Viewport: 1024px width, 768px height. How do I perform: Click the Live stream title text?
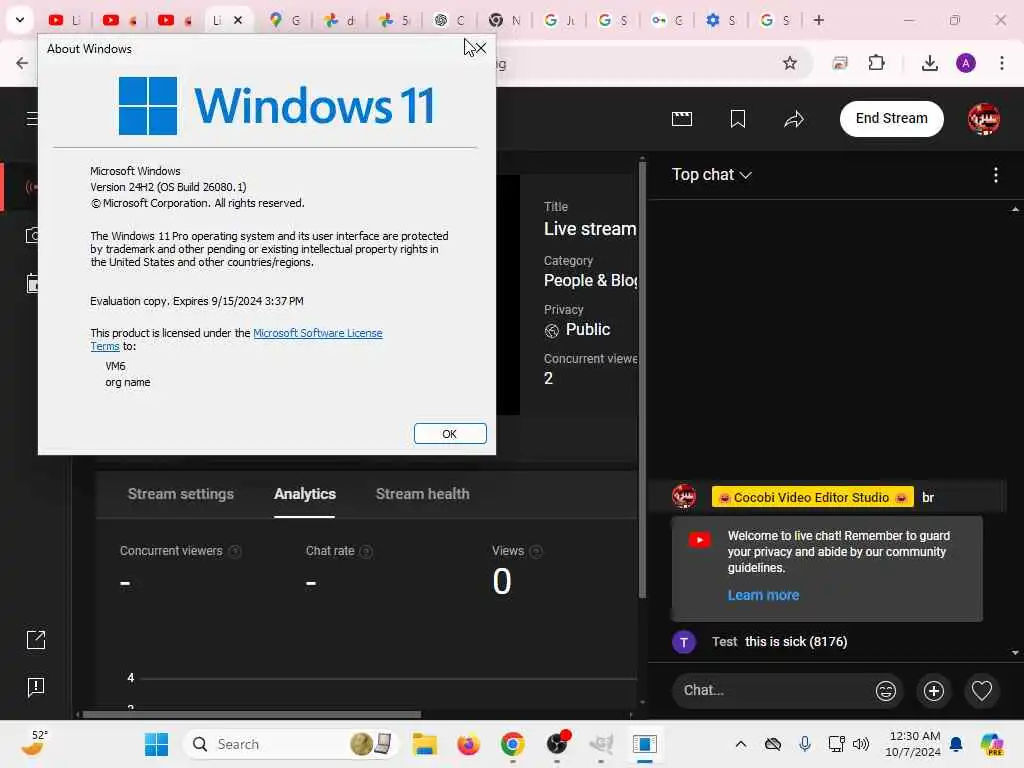[590, 229]
